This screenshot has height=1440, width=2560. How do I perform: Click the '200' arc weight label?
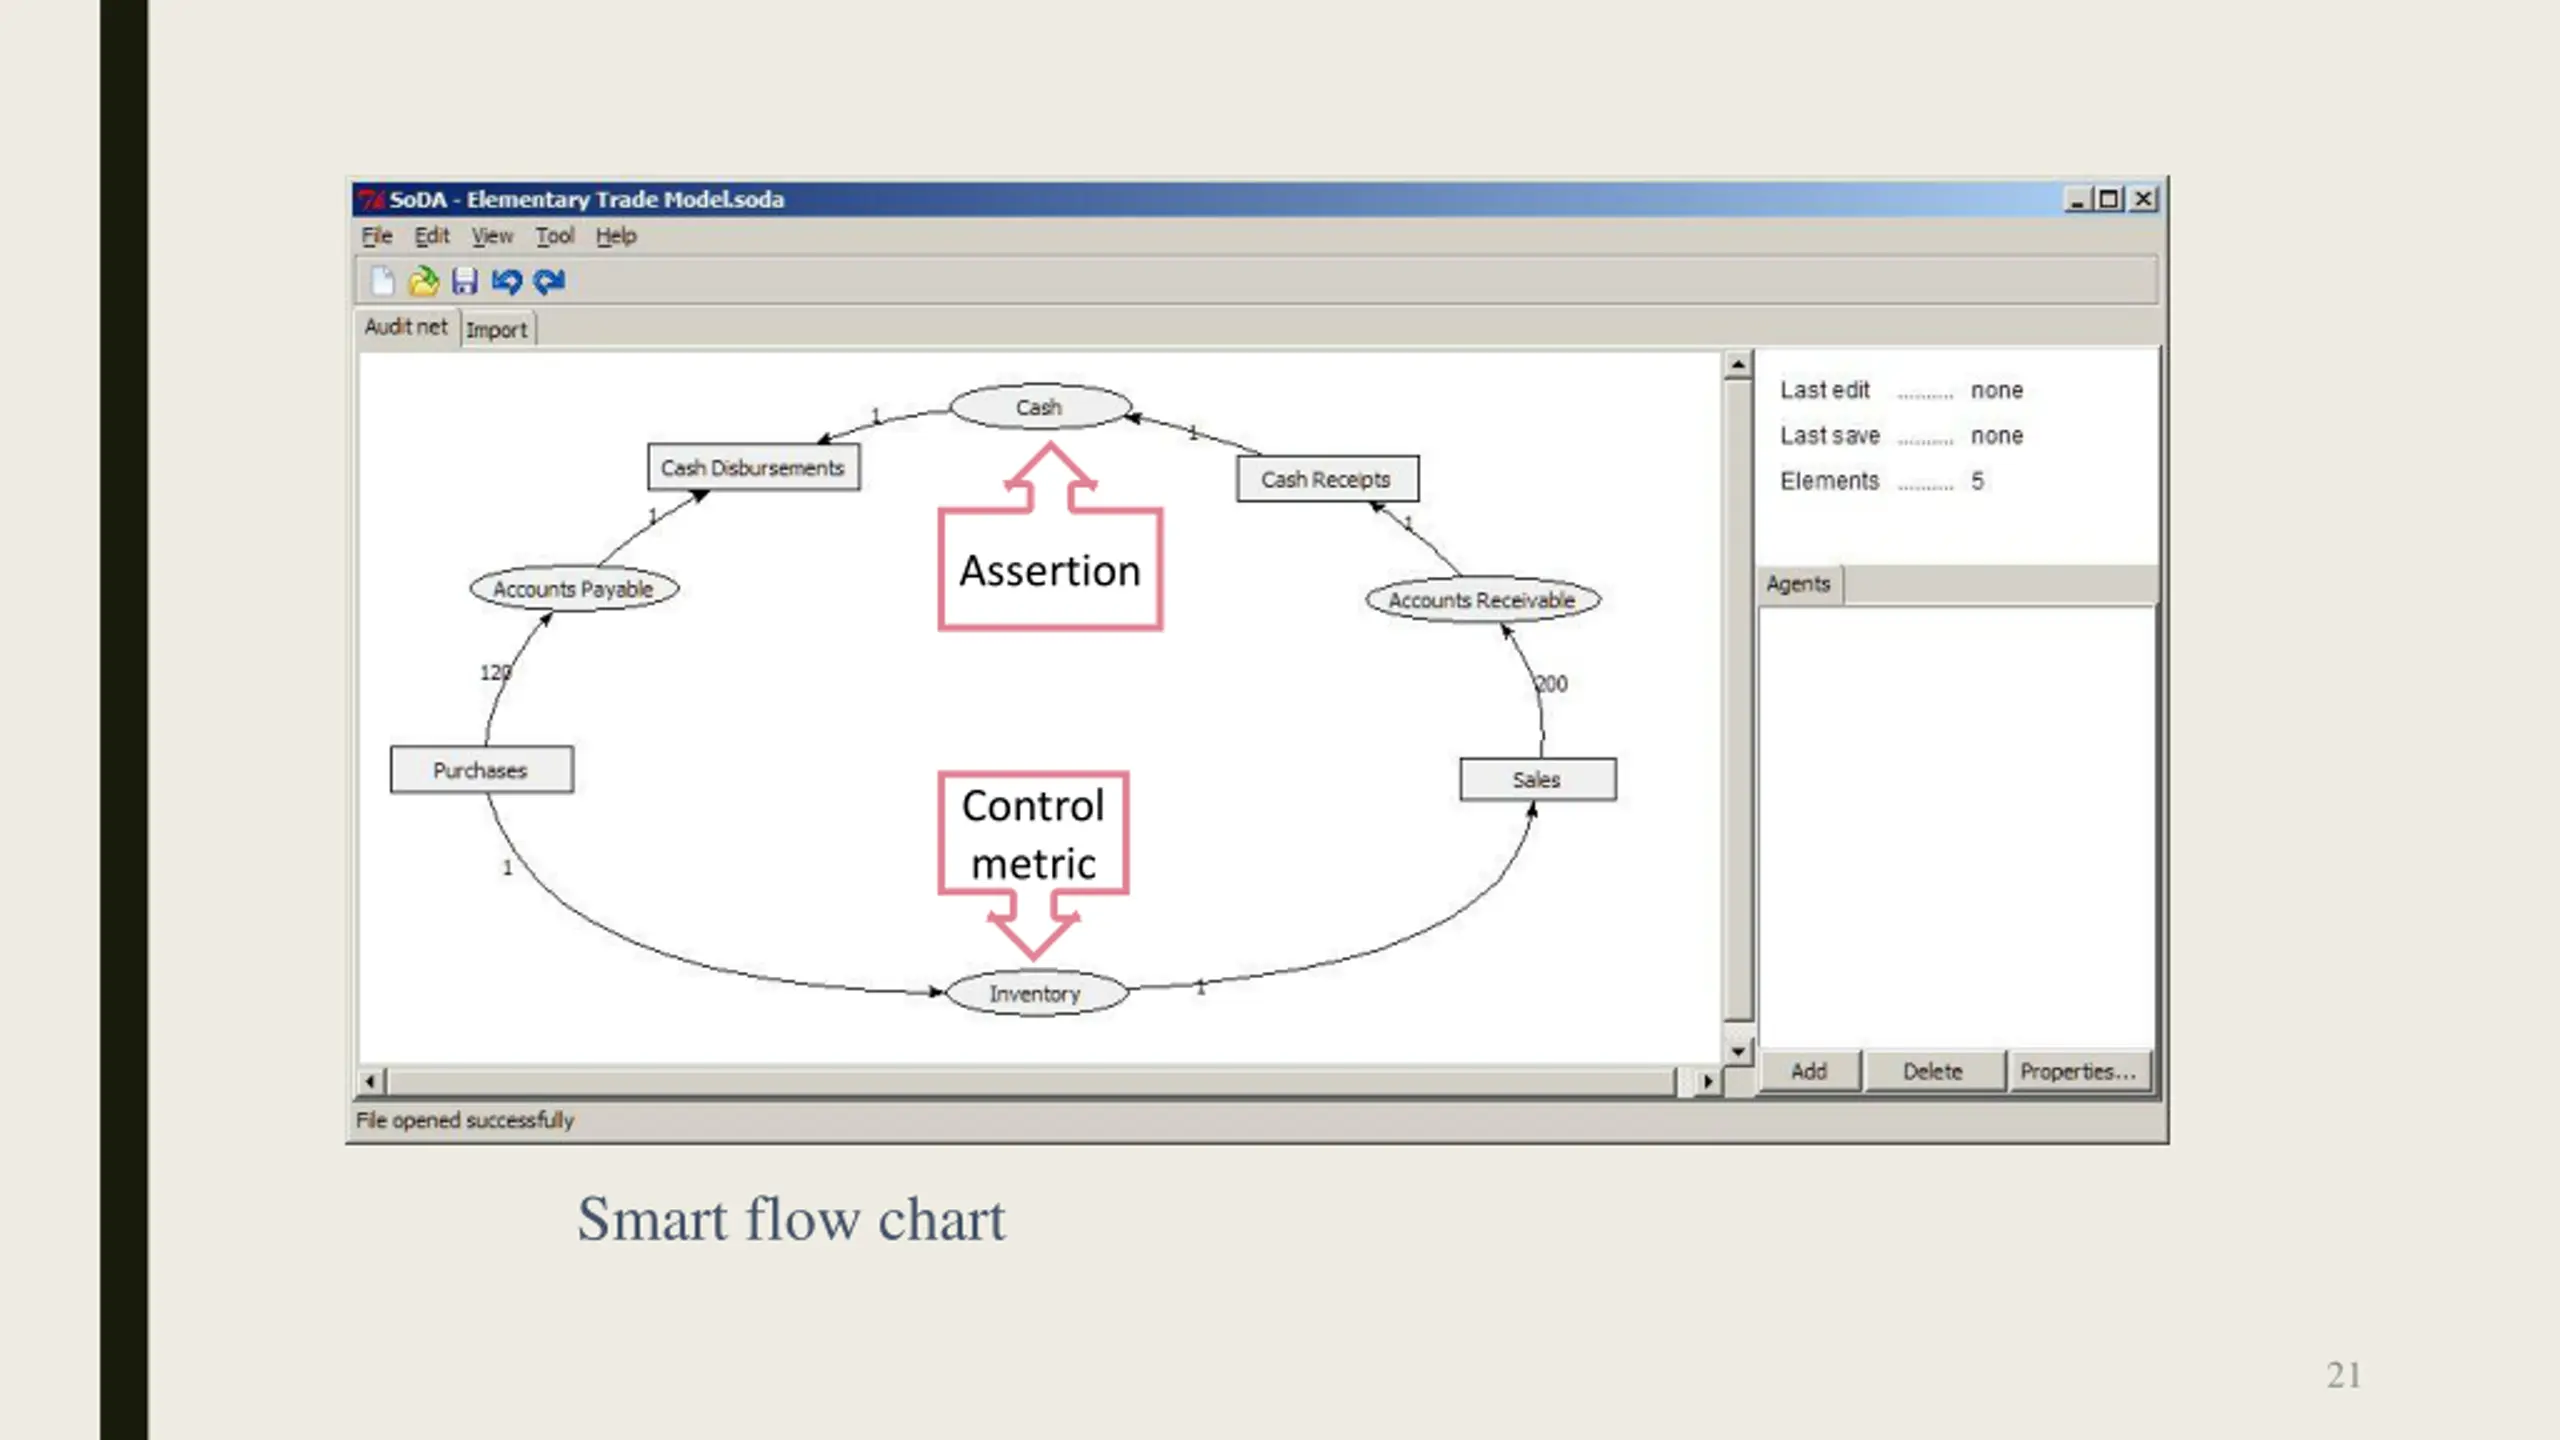point(1551,684)
